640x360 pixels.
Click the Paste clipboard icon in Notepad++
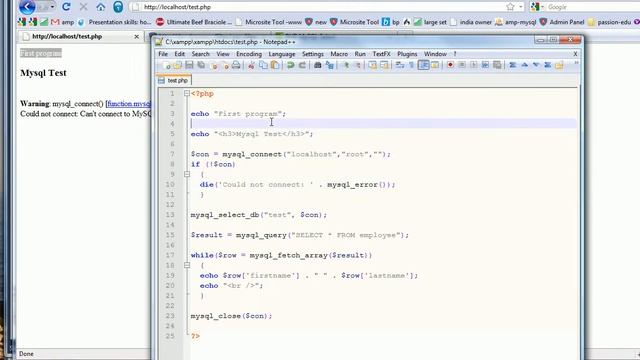pyautogui.click(x=275, y=65)
